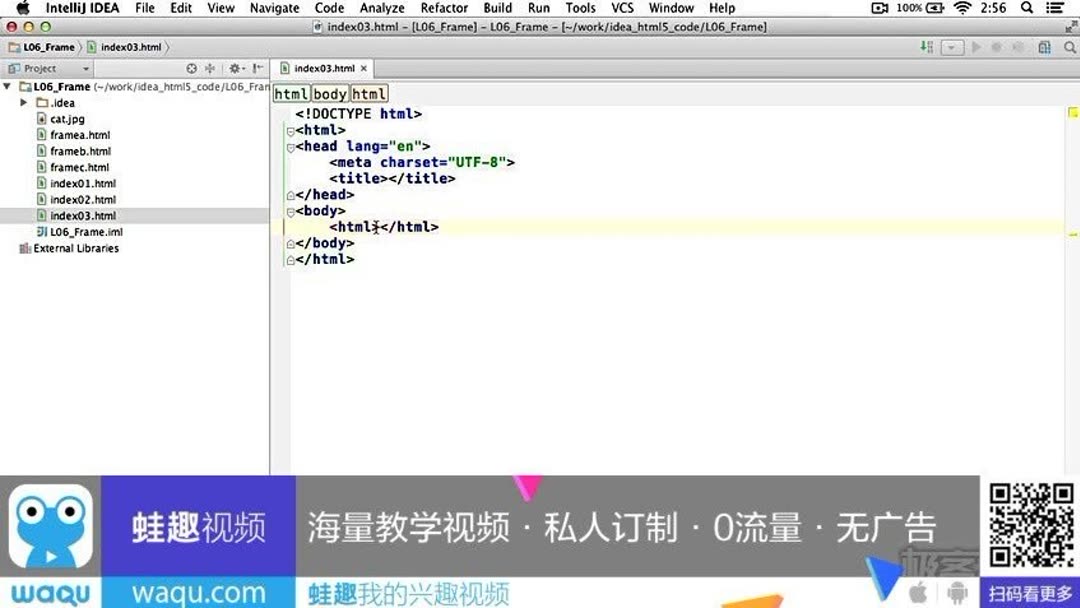Click the VCS update green arrow icon

click(x=928, y=46)
